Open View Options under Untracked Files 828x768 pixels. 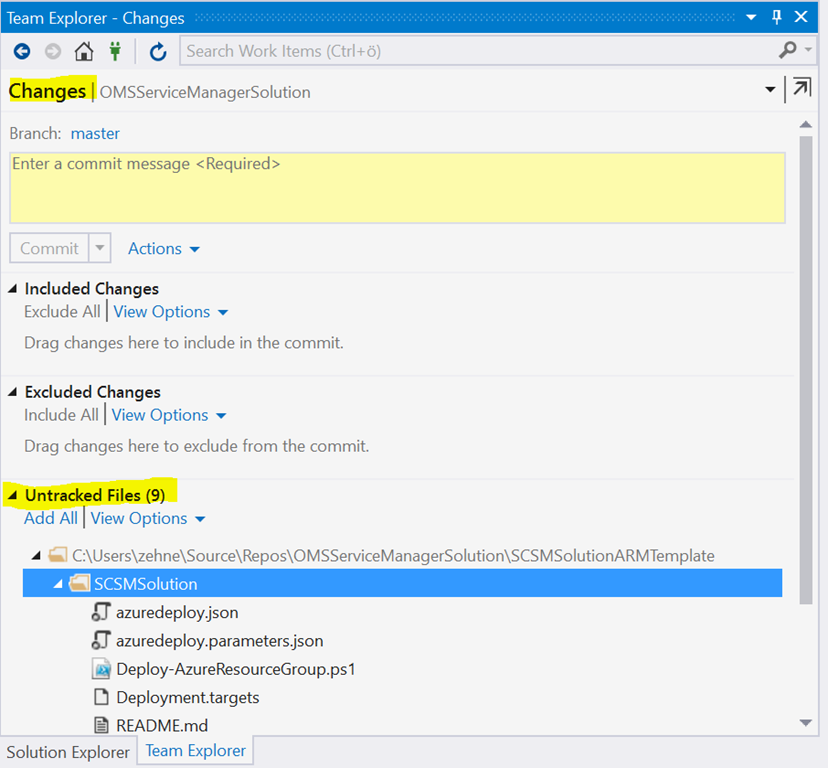point(147,518)
